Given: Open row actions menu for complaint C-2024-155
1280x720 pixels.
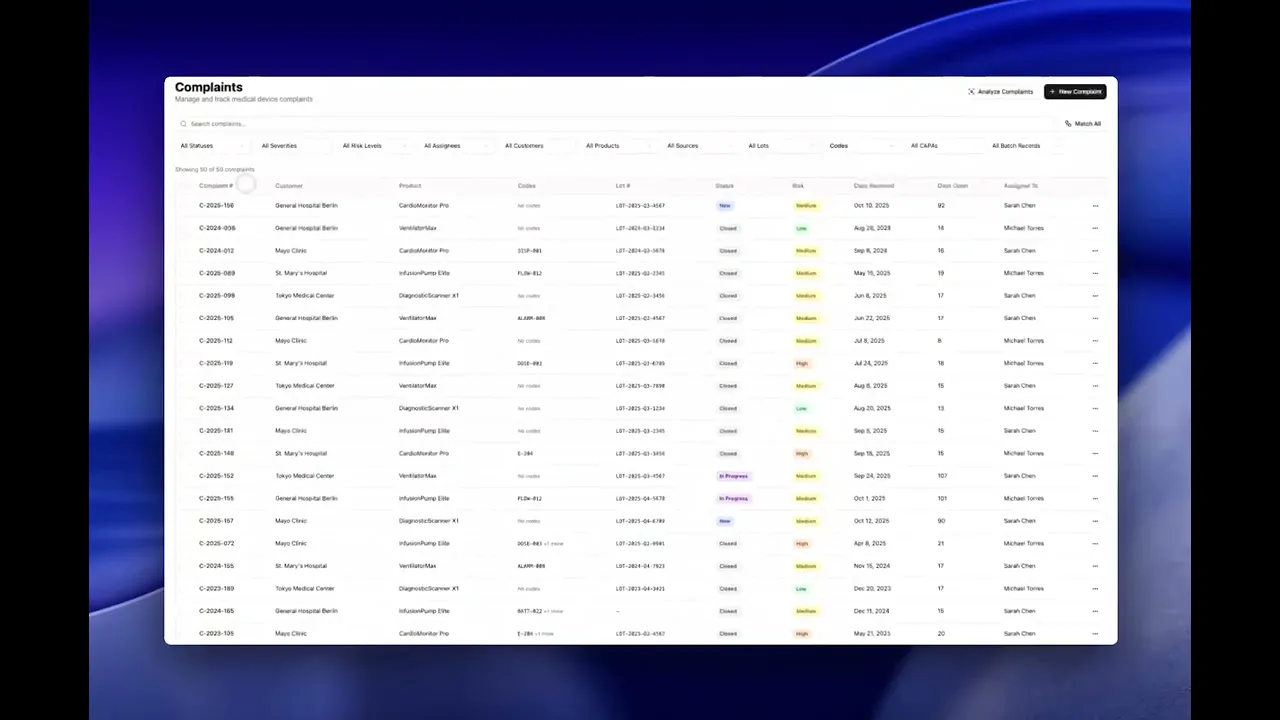Looking at the screenshot, I should click(1095, 566).
